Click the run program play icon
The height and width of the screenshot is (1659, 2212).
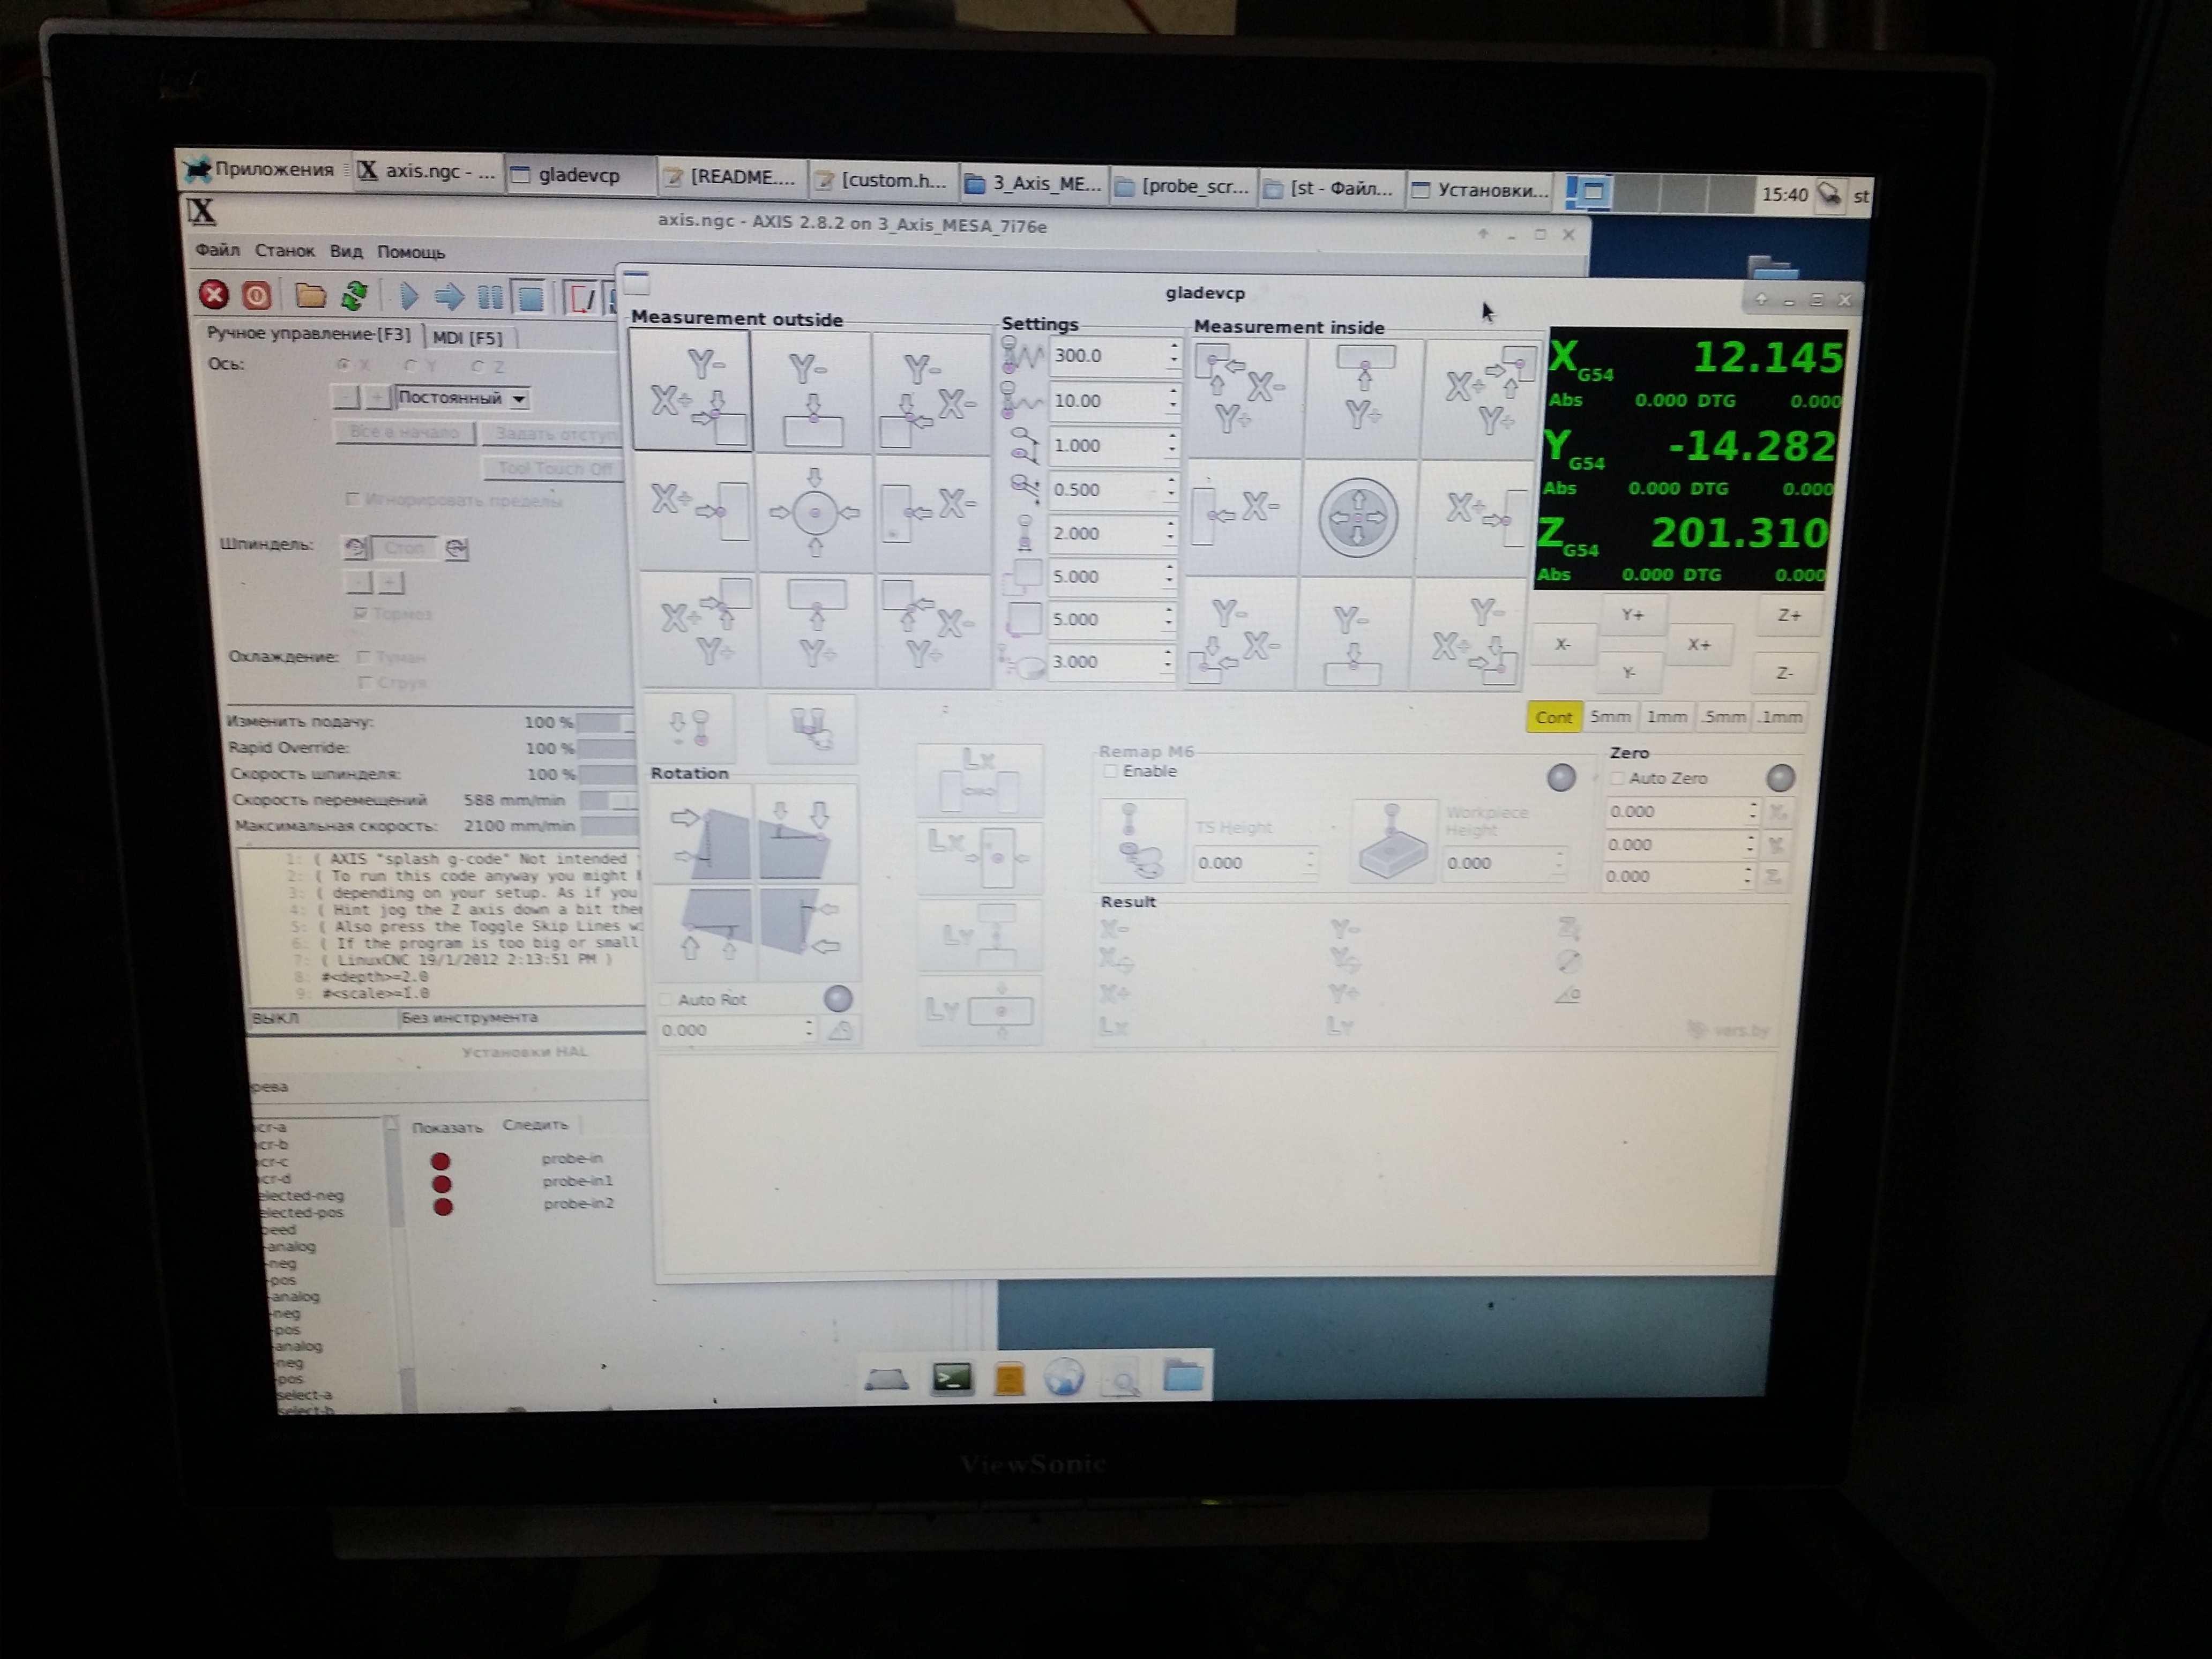point(409,297)
